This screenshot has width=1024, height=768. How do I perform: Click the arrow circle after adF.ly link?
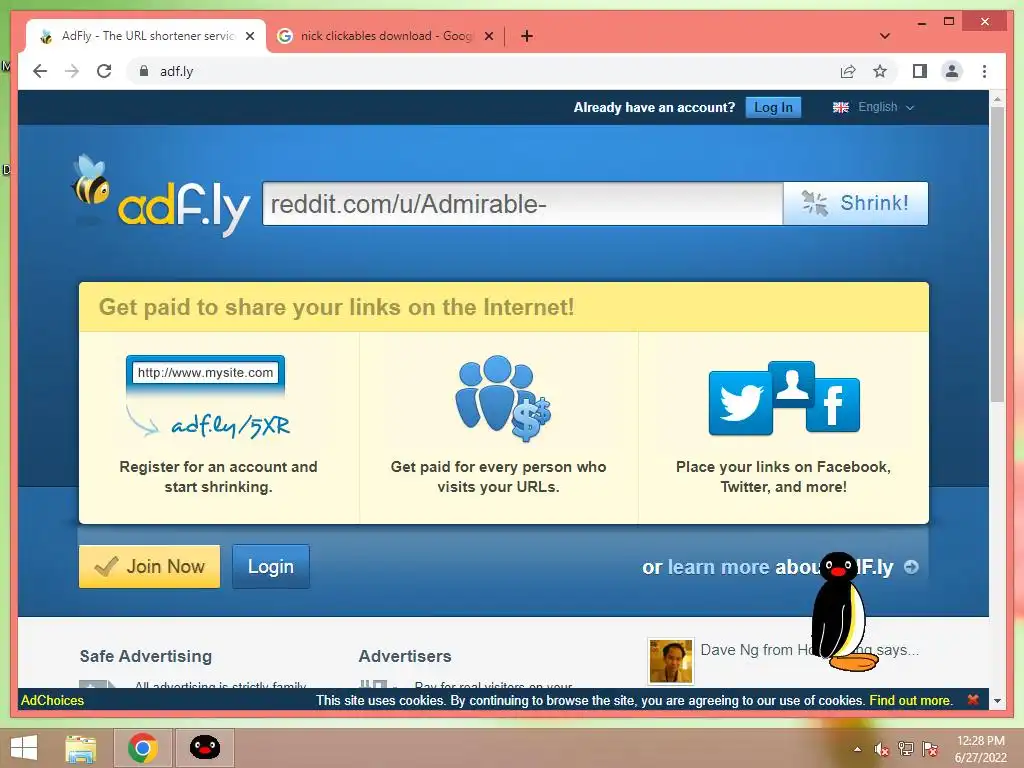tap(911, 567)
